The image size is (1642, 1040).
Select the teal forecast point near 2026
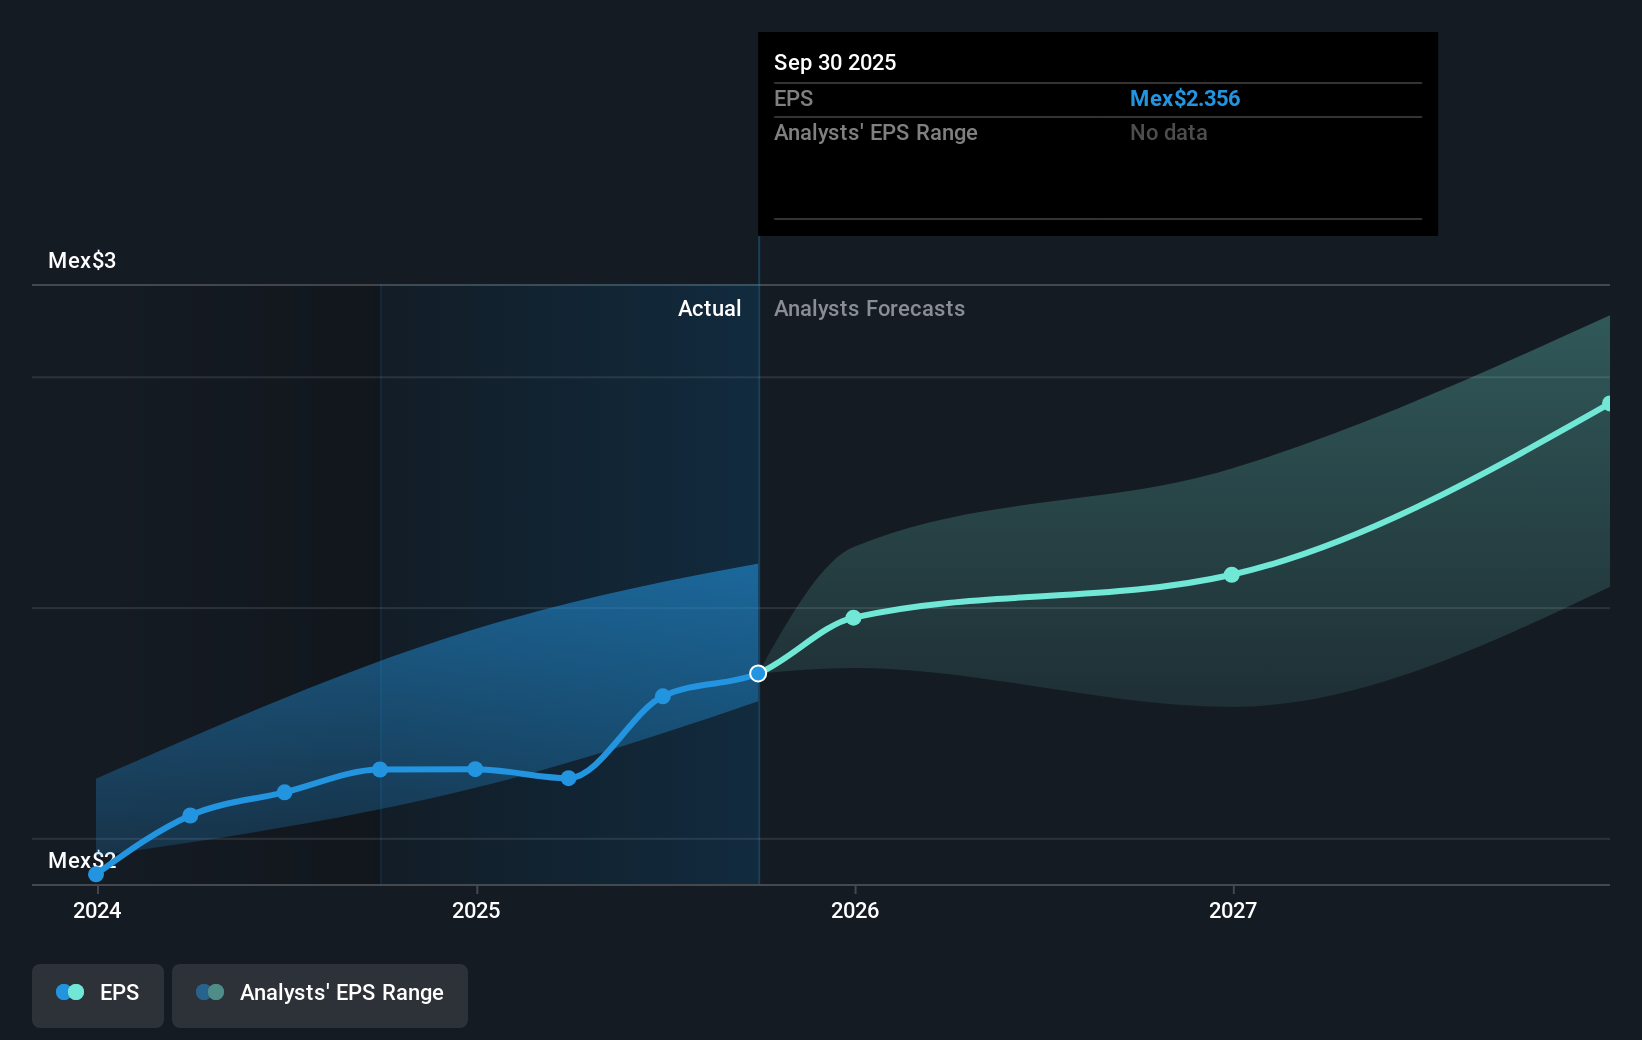(853, 618)
